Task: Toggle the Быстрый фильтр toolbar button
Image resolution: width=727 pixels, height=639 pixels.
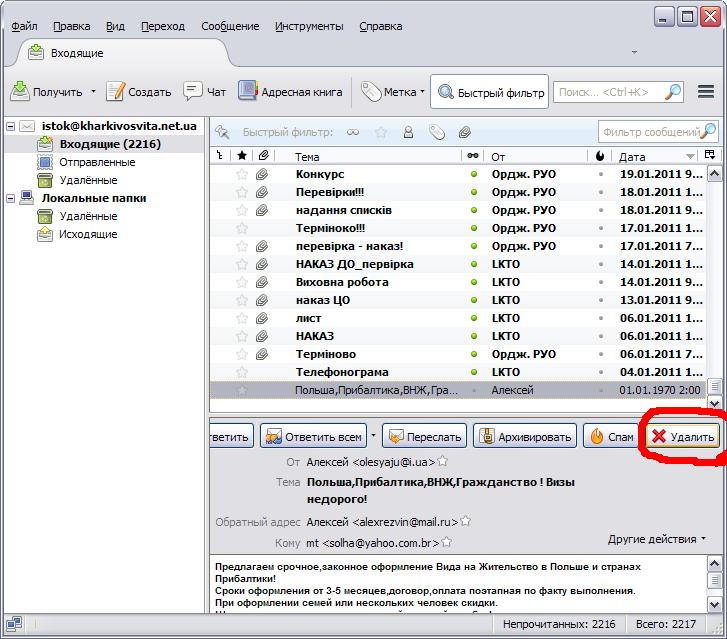Action: (490, 92)
